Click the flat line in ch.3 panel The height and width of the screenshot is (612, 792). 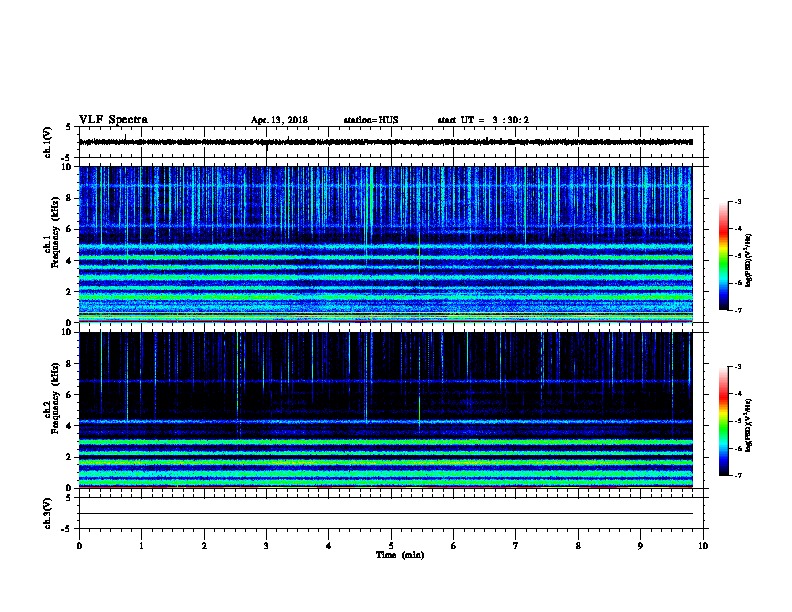click(x=386, y=514)
